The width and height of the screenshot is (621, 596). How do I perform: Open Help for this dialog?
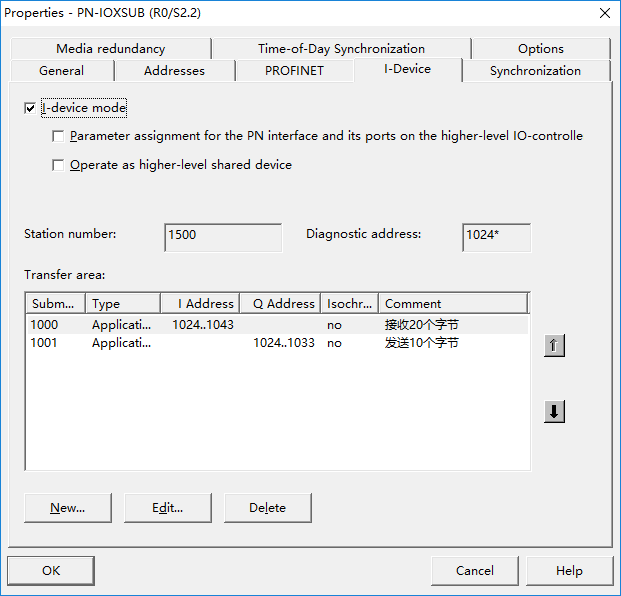570,571
